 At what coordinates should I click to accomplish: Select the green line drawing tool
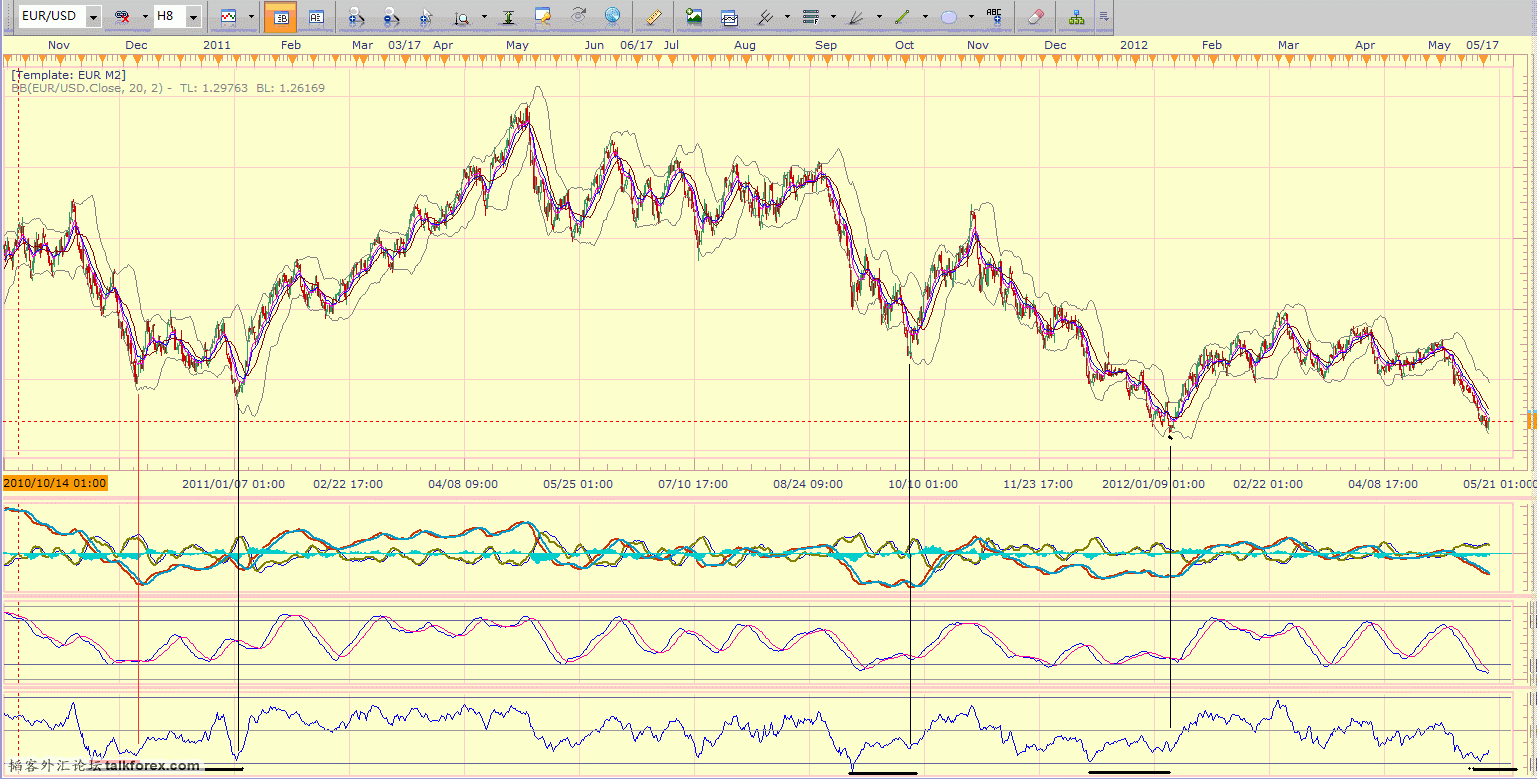click(903, 17)
